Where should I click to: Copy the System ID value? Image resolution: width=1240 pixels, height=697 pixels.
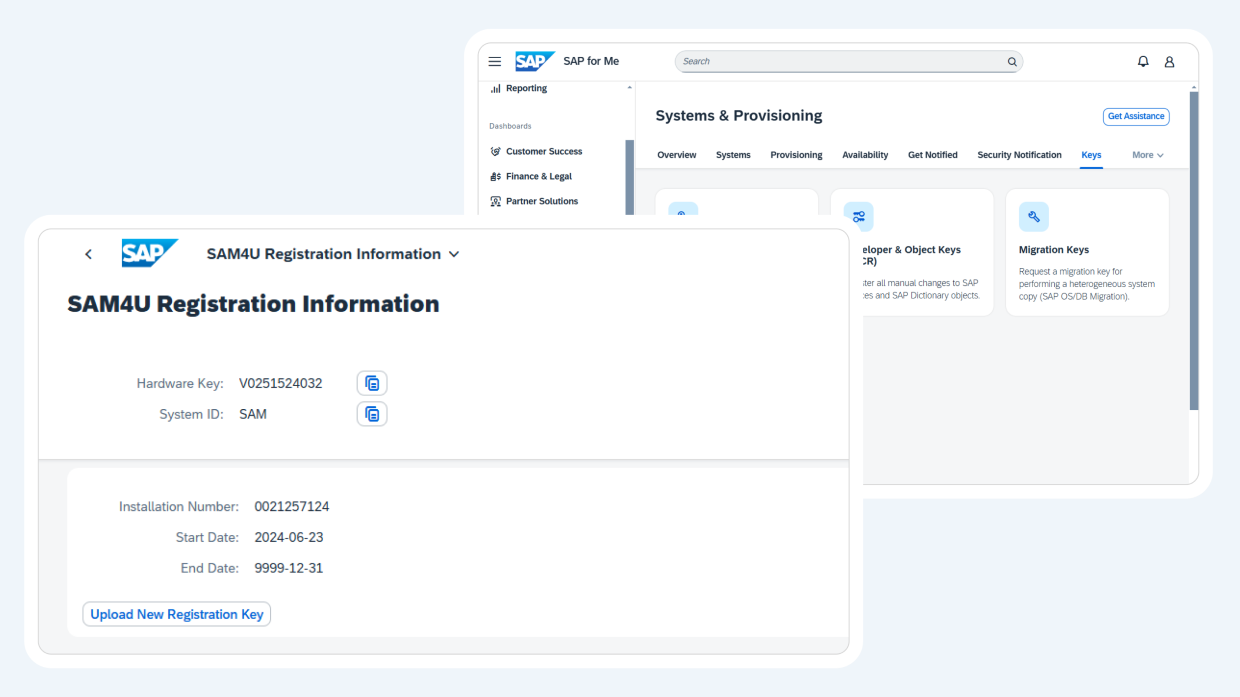[x=372, y=414]
